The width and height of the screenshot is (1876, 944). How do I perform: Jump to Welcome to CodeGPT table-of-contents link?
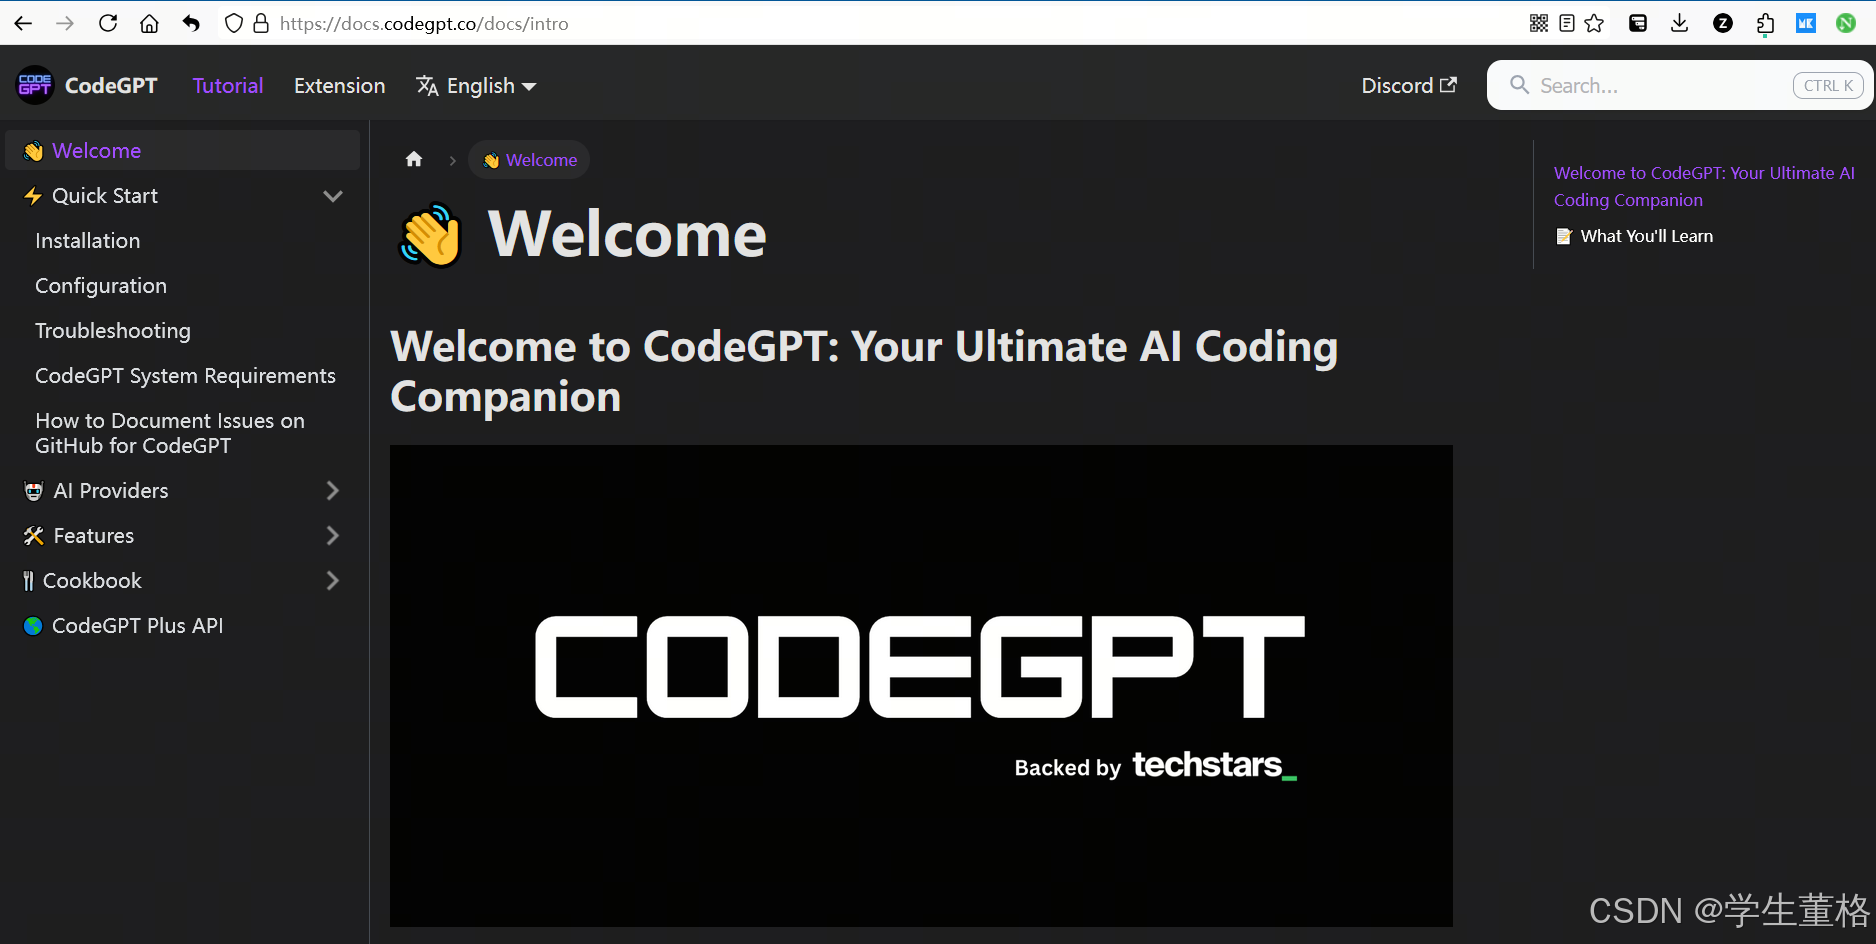[1704, 186]
